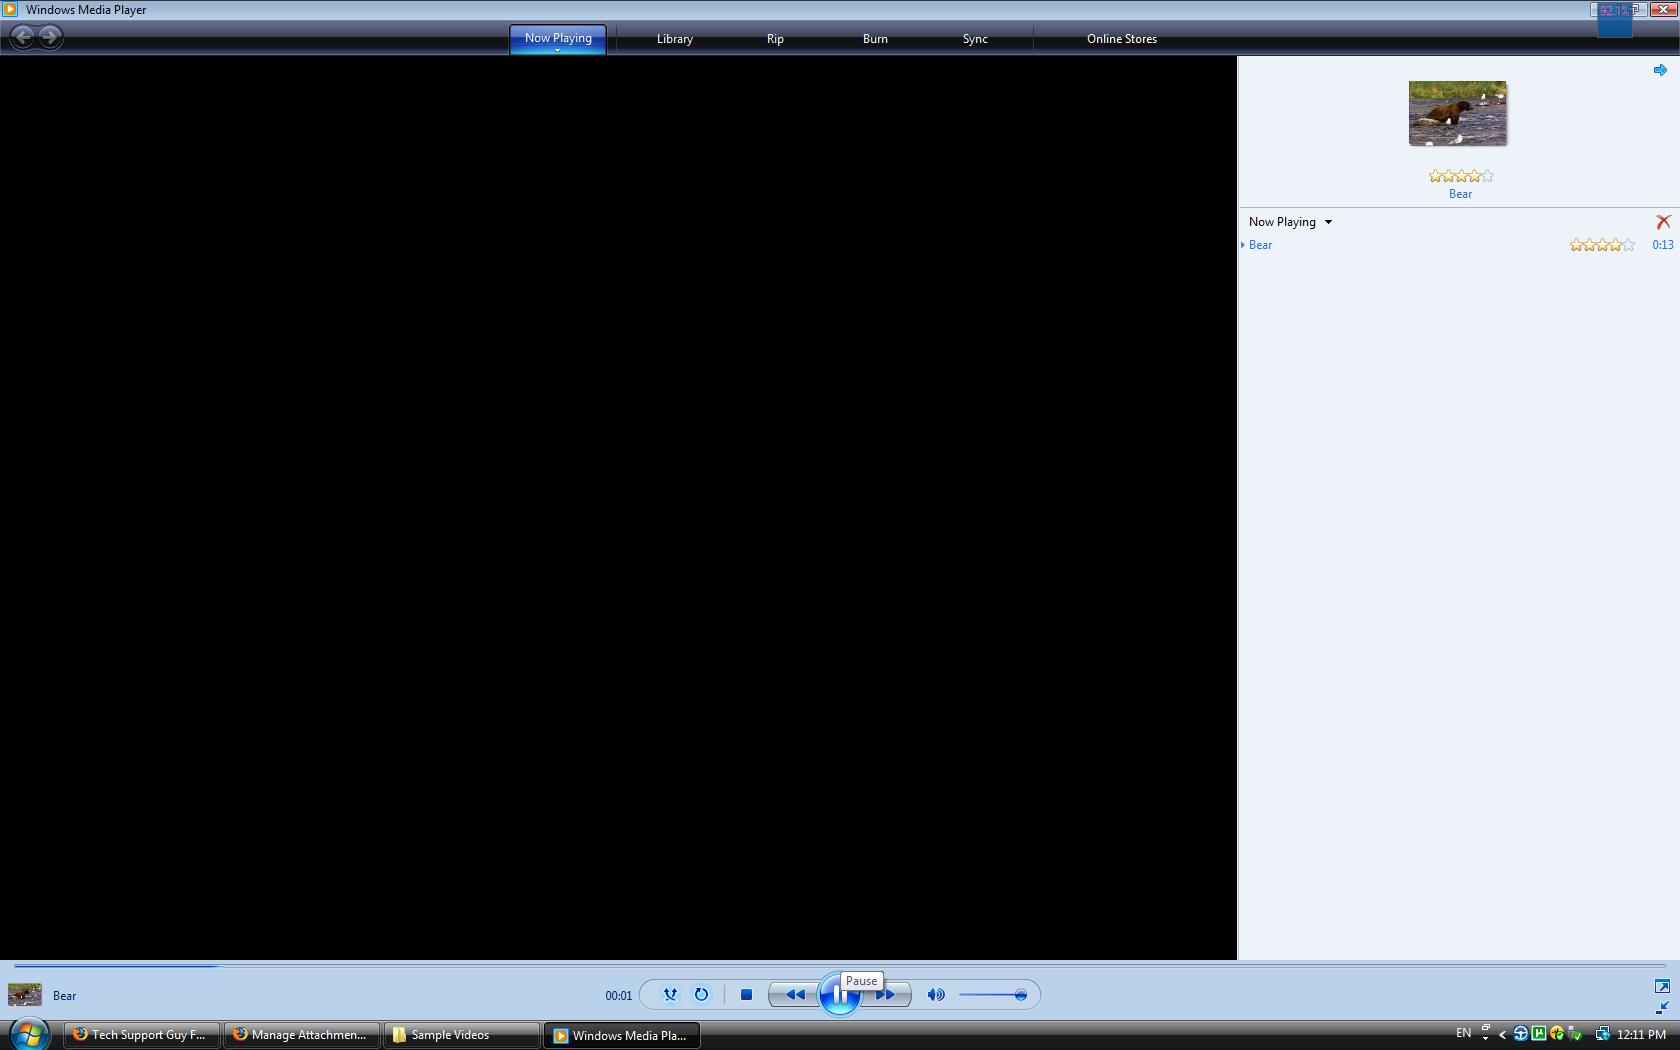Click the Bear title link under thumbnail
The image size is (1680, 1050).
coord(1460,194)
